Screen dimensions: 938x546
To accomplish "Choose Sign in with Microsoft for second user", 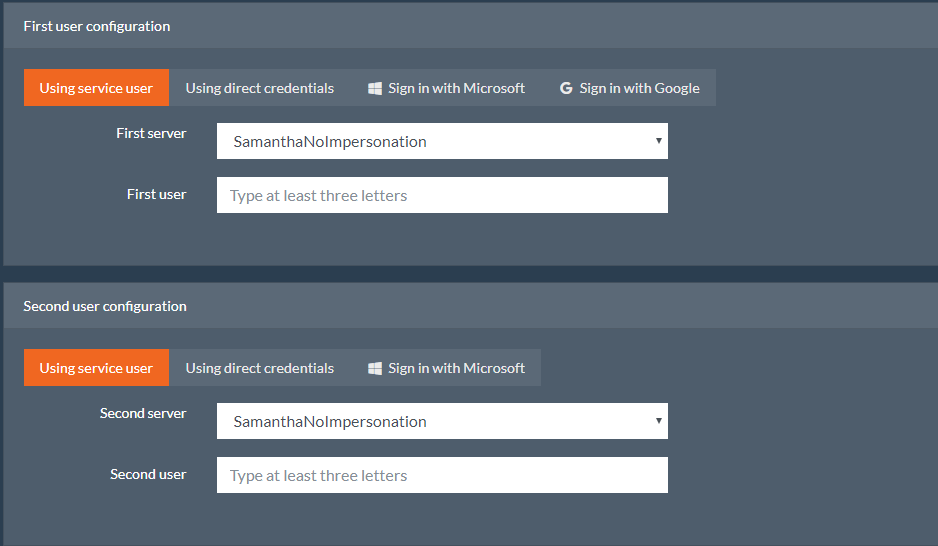I will 446,368.
